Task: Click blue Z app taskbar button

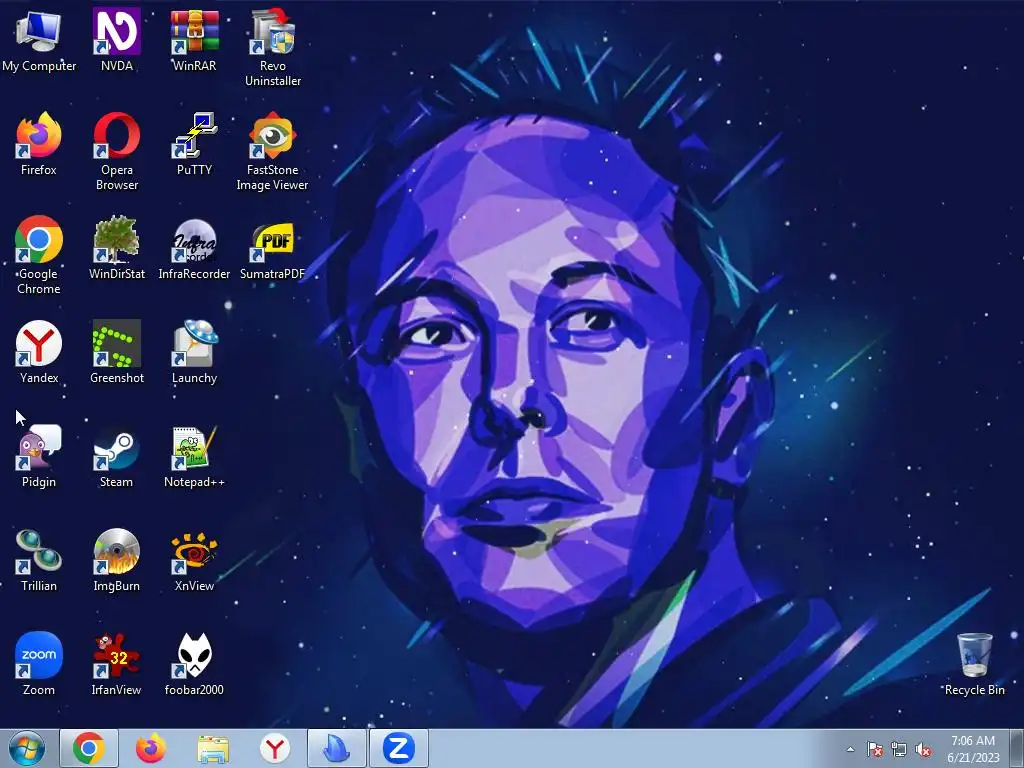Action: pyautogui.click(x=399, y=748)
